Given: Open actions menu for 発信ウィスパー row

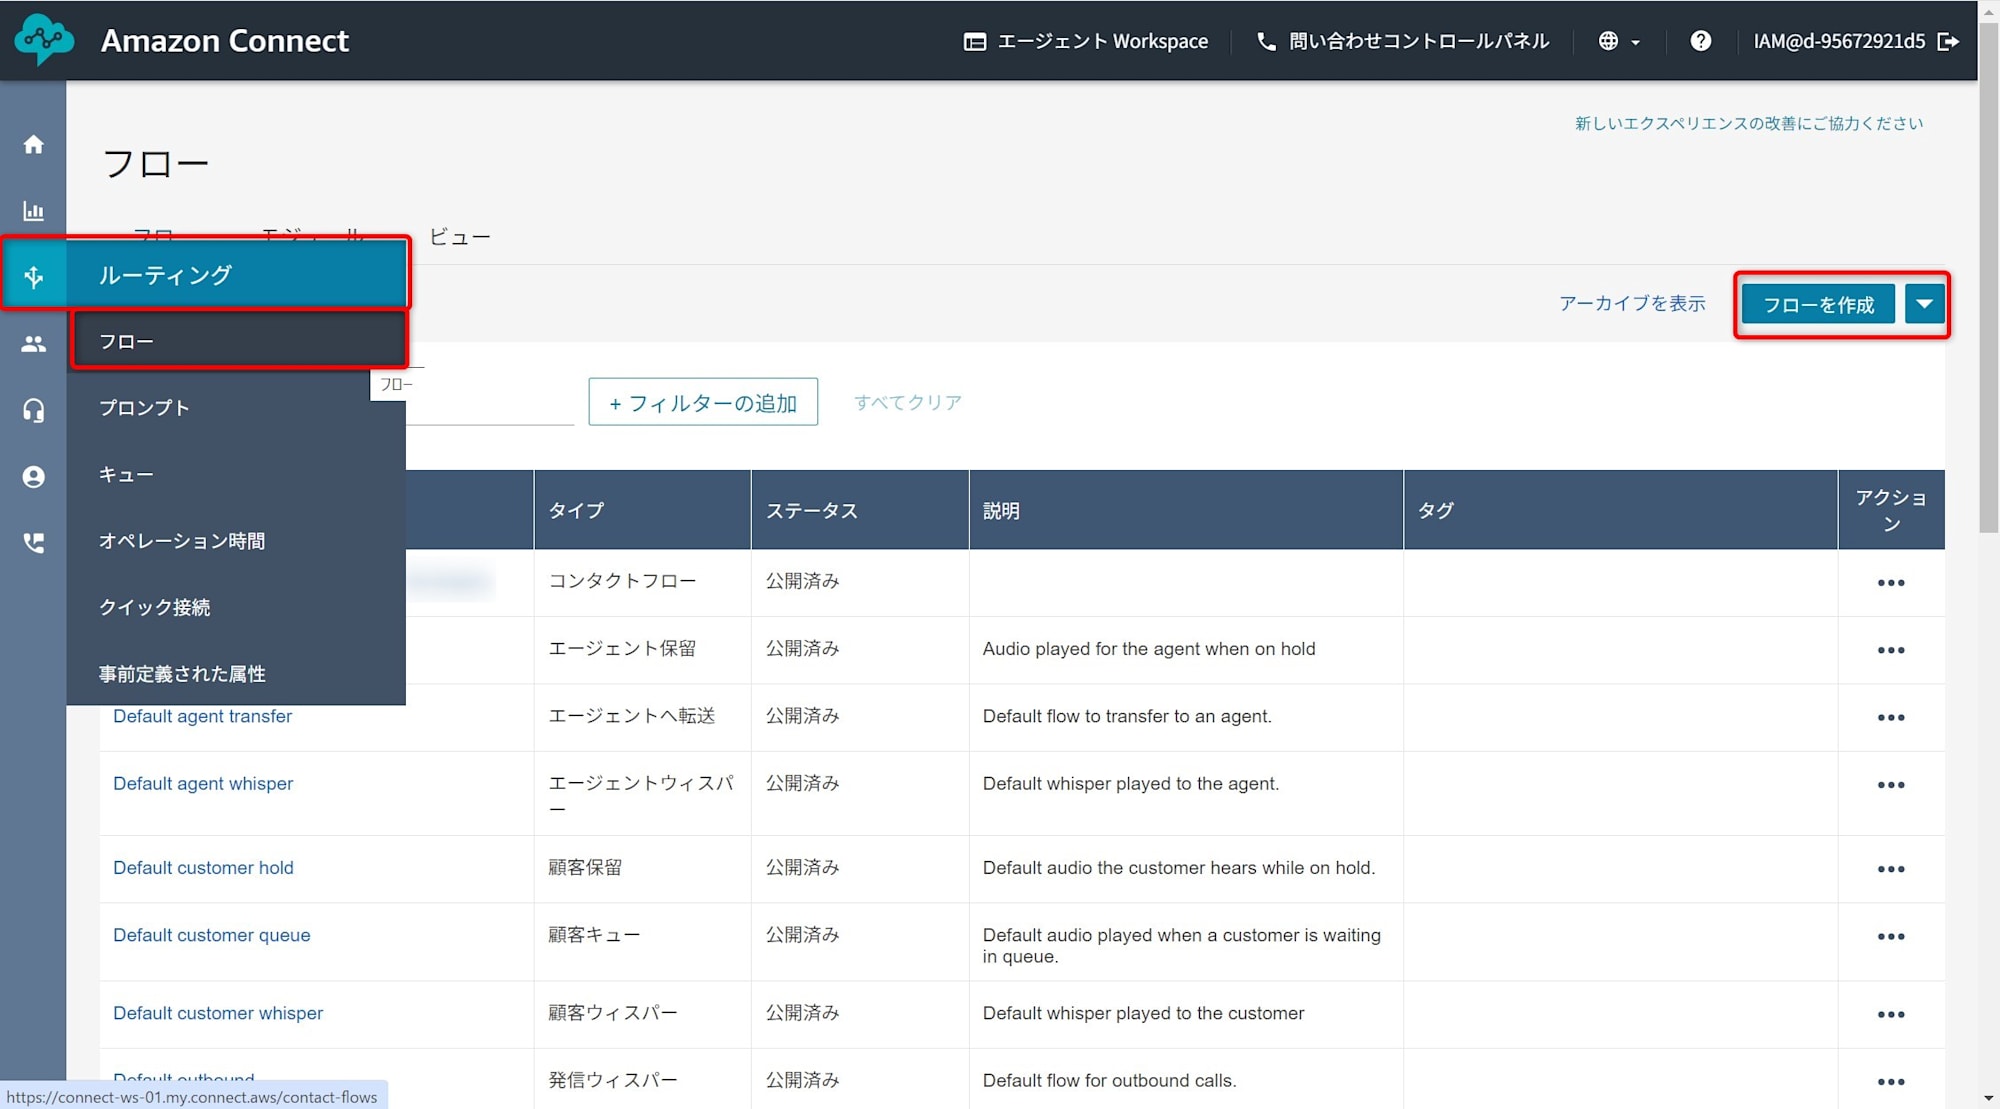Looking at the screenshot, I should tap(1890, 1082).
